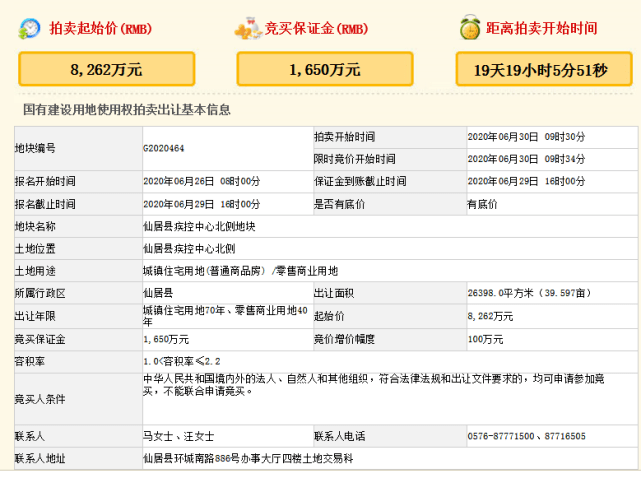Click the deposit deadline 2020年06月29日 16时00分 value

[x=526, y=181]
